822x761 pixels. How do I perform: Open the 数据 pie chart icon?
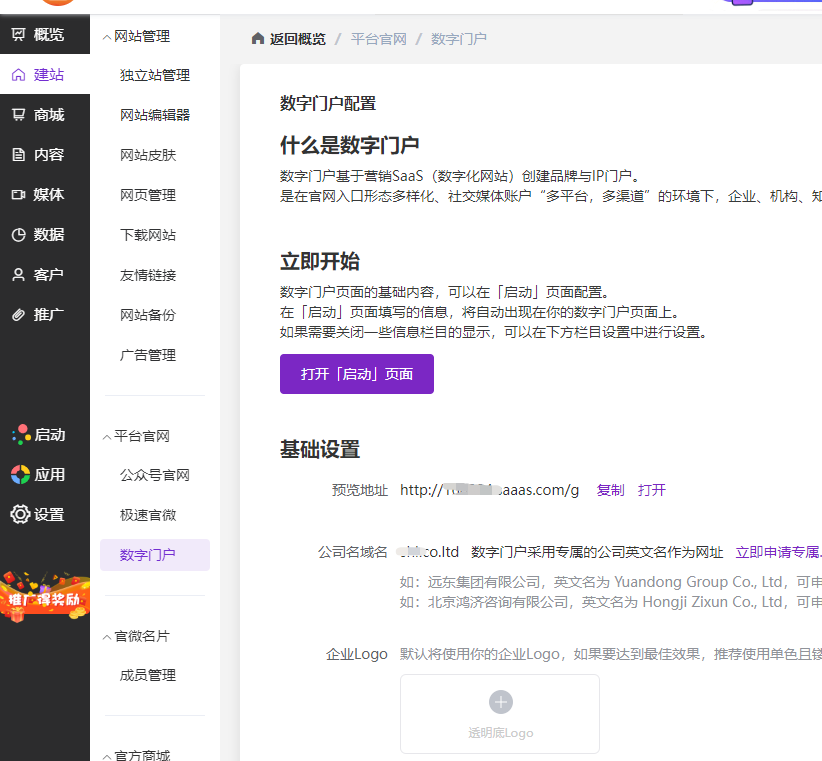19,235
